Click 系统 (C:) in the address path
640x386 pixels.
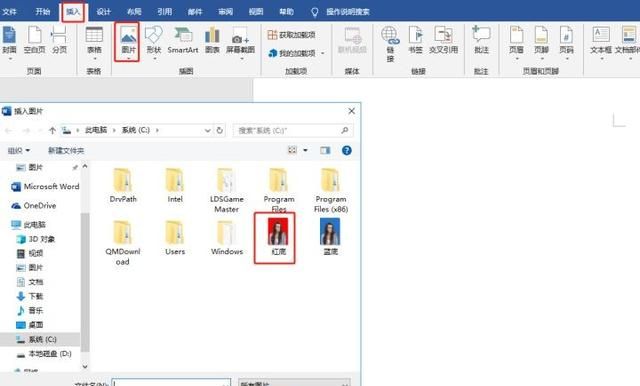(x=136, y=130)
